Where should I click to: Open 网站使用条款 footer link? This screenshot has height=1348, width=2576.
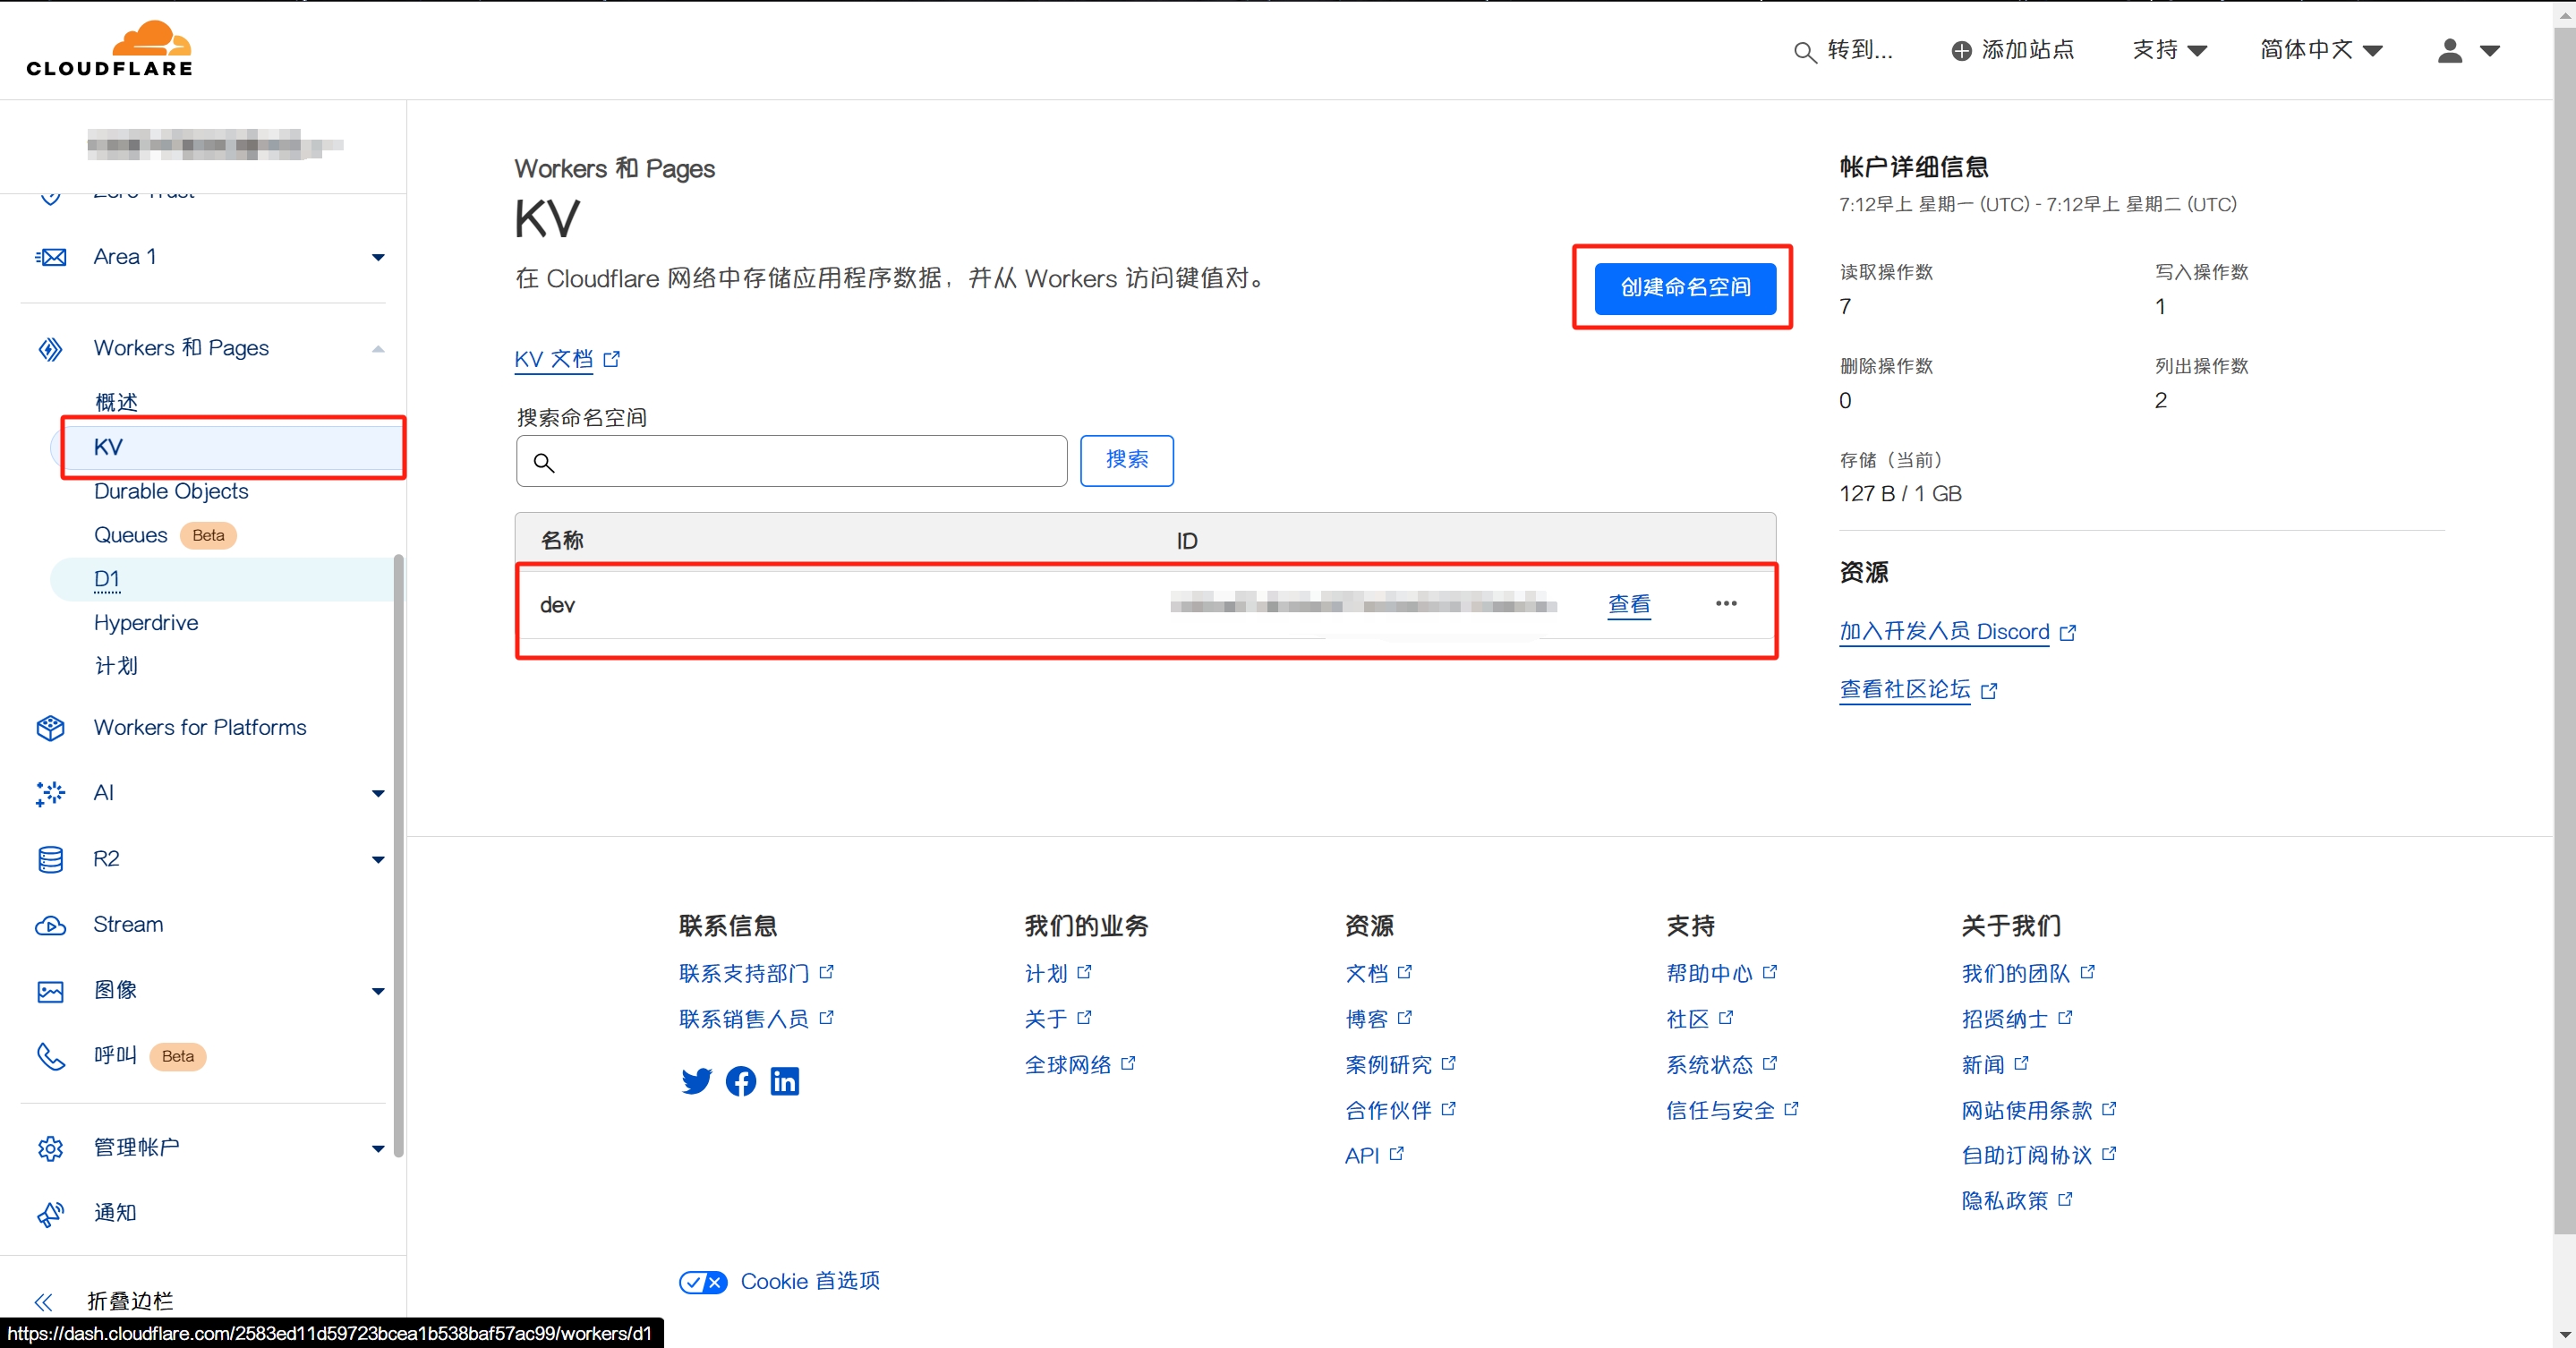click(x=2027, y=1110)
